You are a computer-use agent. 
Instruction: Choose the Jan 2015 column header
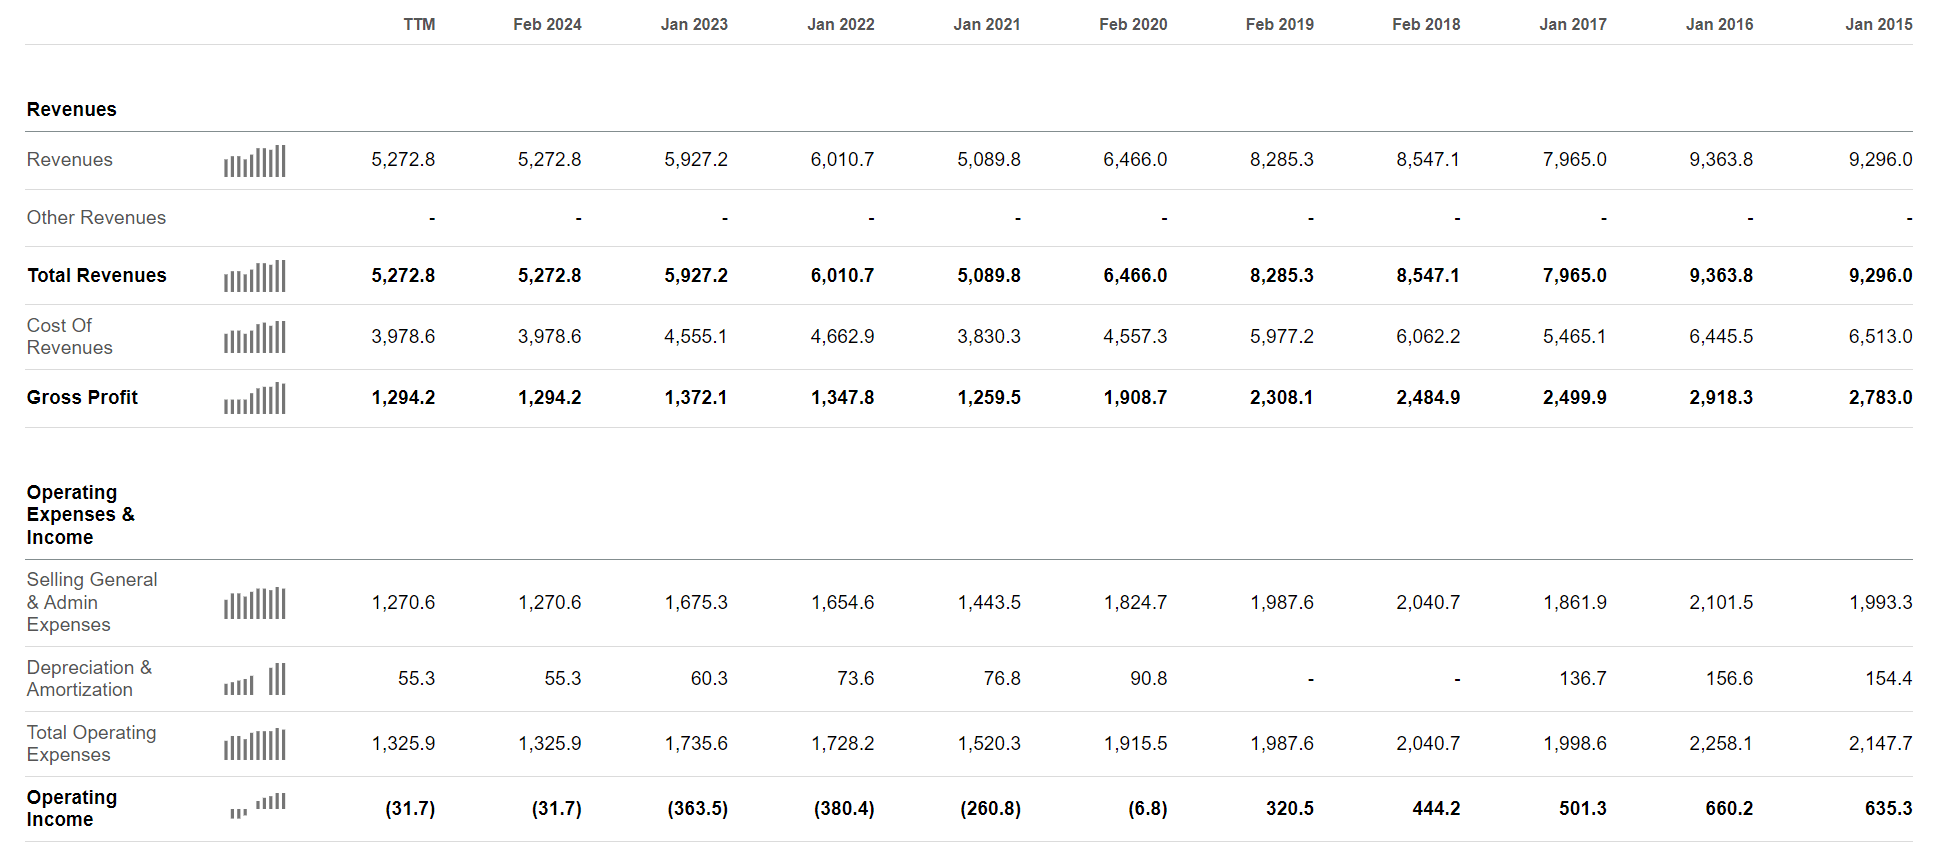coord(1878,24)
